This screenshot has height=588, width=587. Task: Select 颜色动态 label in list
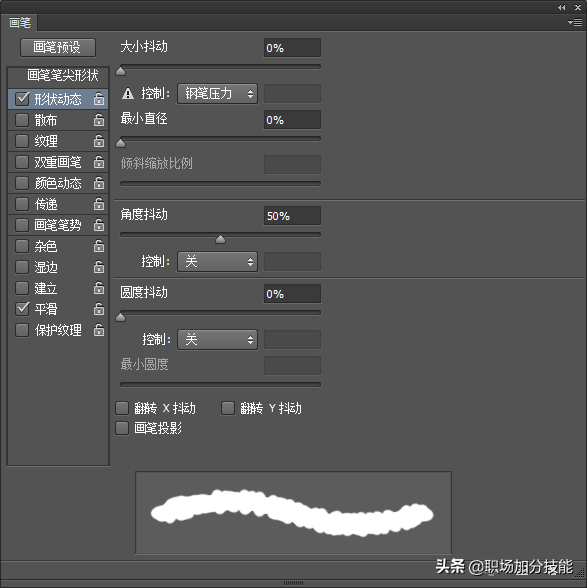point(58,183)
